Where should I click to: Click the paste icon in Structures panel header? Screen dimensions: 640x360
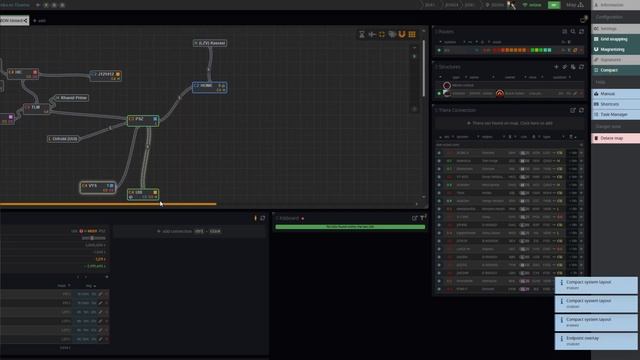(x=573, y=67)
